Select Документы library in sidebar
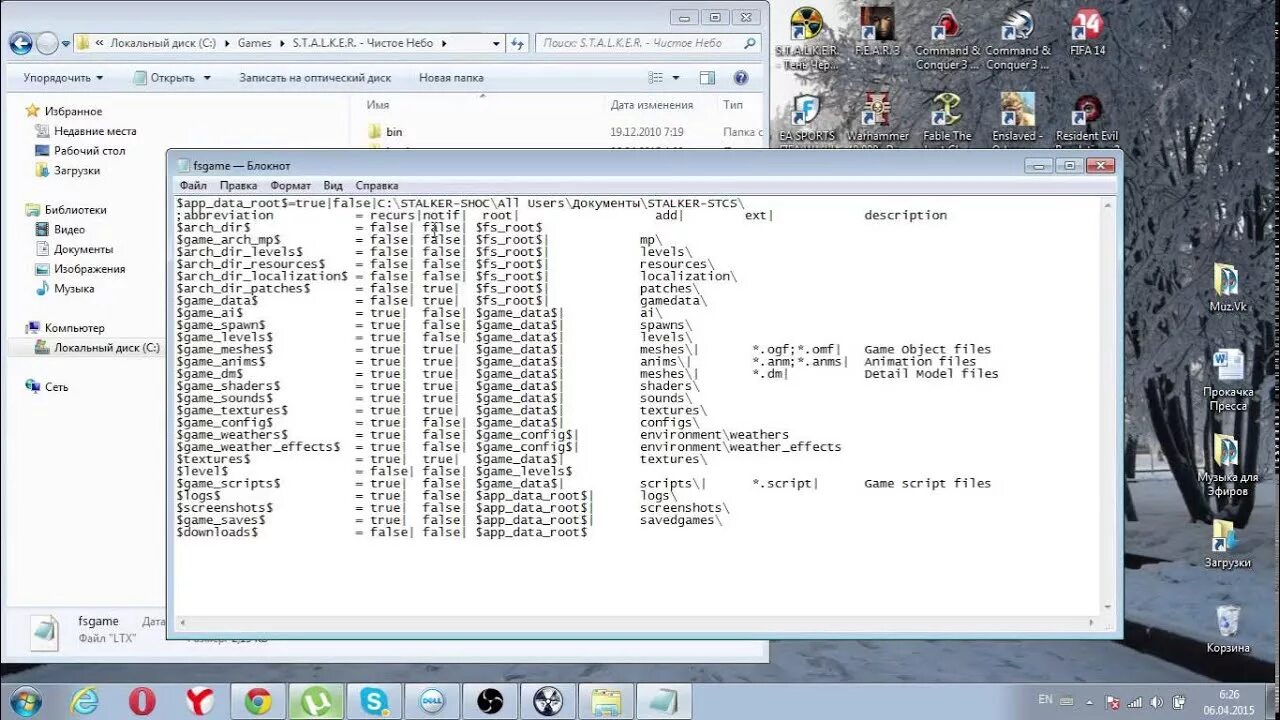 click(84, 249)
